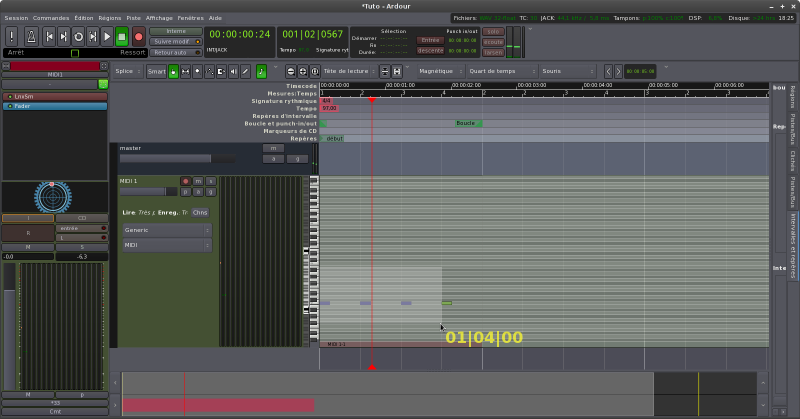This screenshot has height=419, width=800.
Task: Open the Magnétique snap mode dropdown
Action: coord(440,71)
